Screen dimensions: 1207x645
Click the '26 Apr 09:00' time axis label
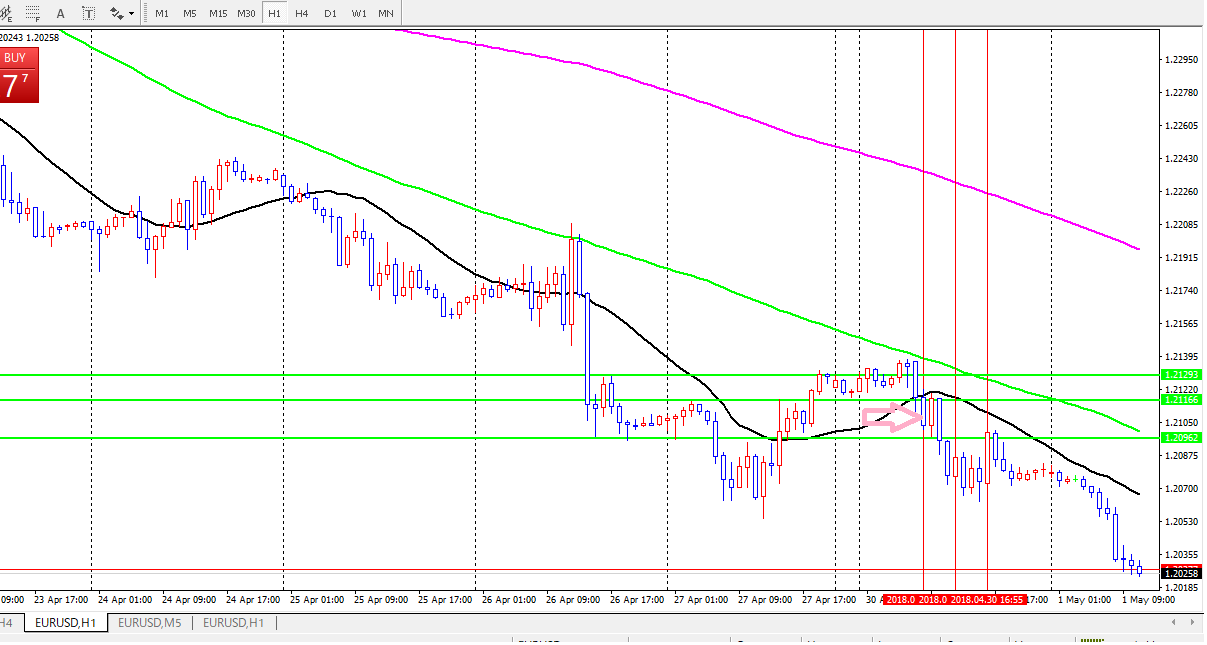click(572, 600)
